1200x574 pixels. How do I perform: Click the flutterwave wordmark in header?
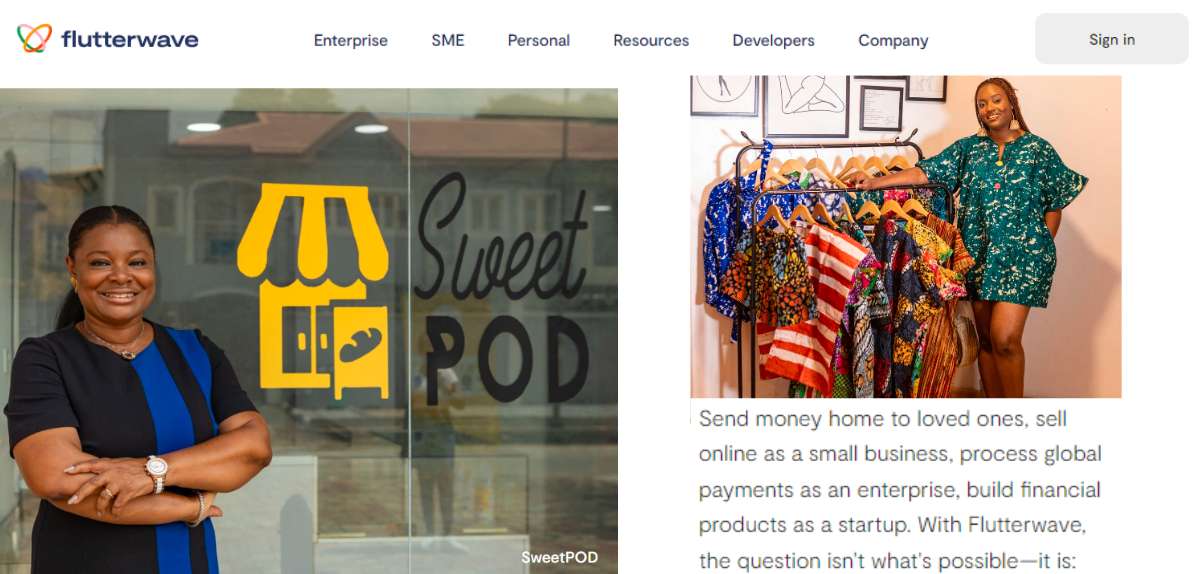[129, 40]
